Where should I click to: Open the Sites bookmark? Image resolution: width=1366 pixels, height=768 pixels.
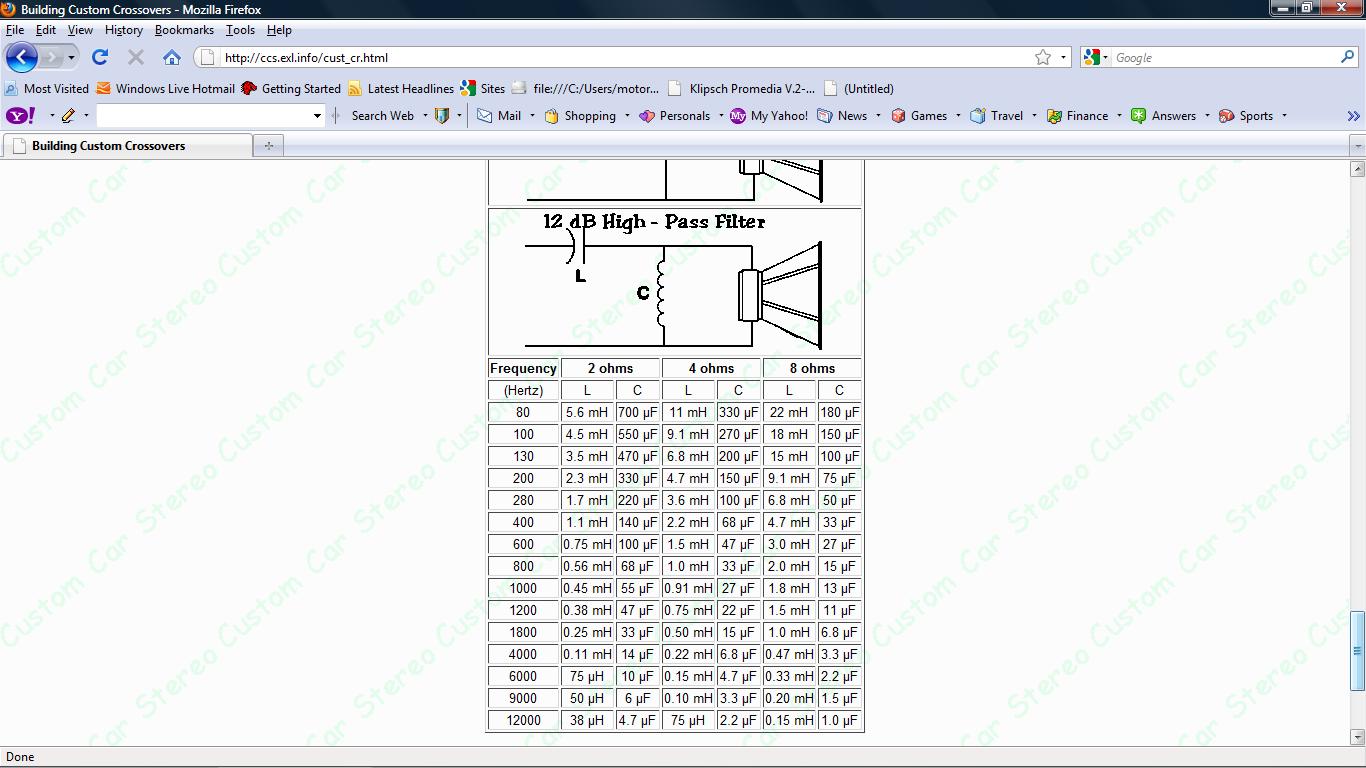pyautogui.click(x=483, y=88)
